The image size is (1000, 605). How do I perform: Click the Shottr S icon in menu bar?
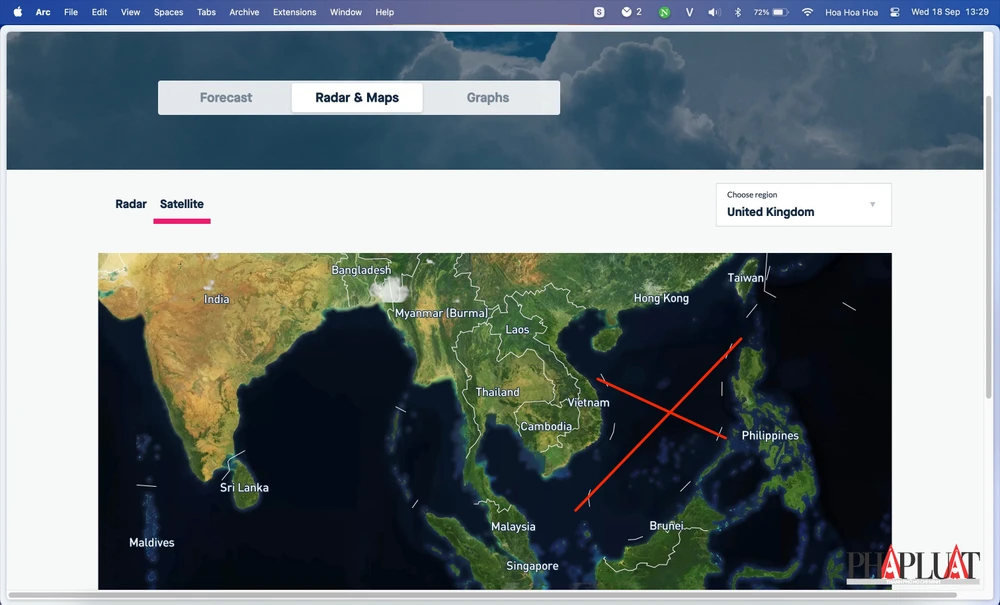pyautogui.click(x=599, y=12)
